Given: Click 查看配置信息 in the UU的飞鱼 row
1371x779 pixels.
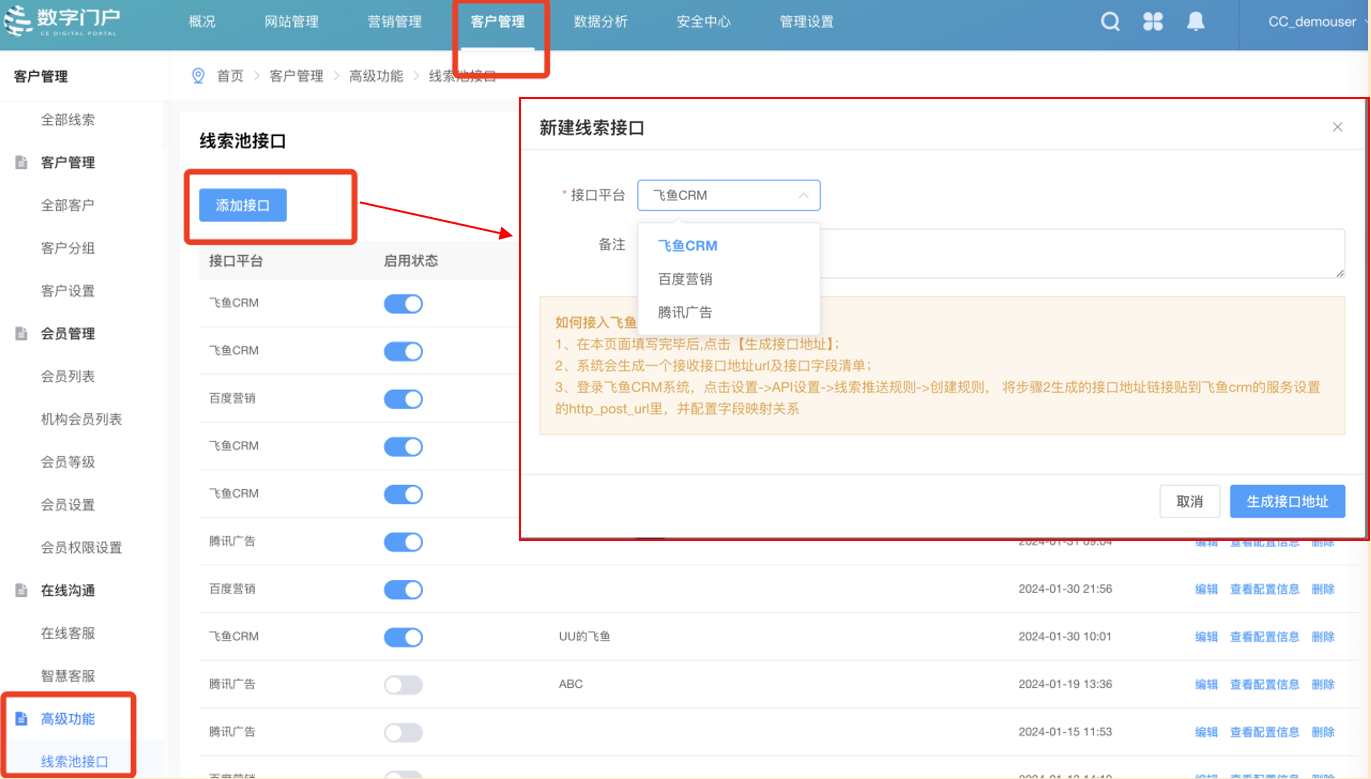Looking at the screenshot, I should coord(1264,636).
